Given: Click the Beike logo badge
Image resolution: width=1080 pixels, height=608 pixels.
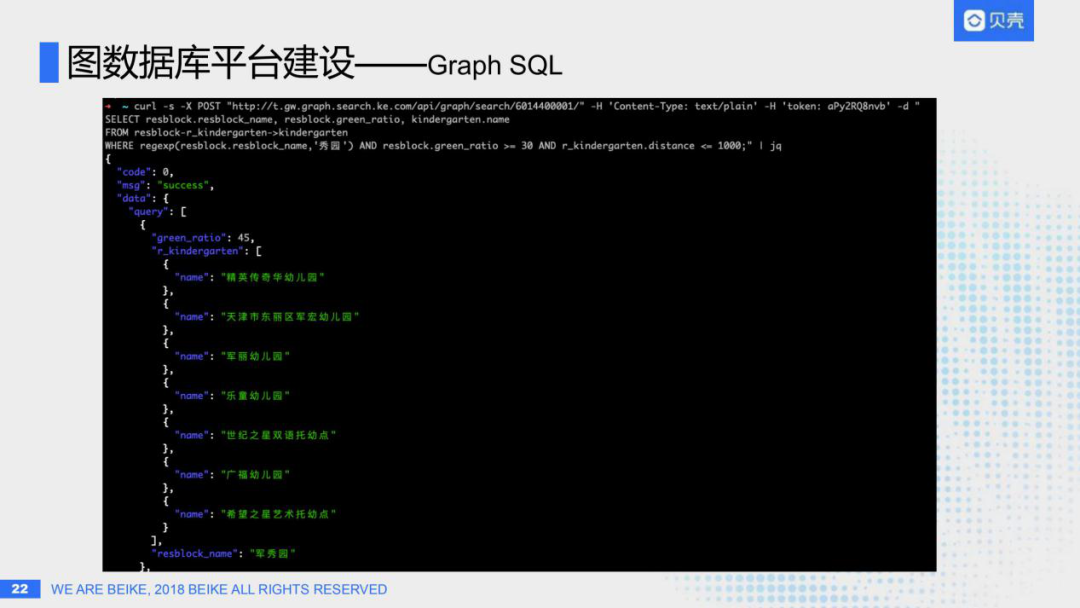Looking at the screenshot, I should [x=993, y=21].
